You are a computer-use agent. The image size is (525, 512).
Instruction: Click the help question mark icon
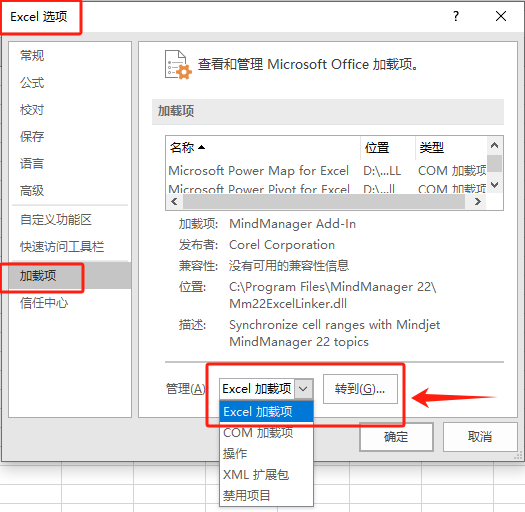[x=456, y=16]
